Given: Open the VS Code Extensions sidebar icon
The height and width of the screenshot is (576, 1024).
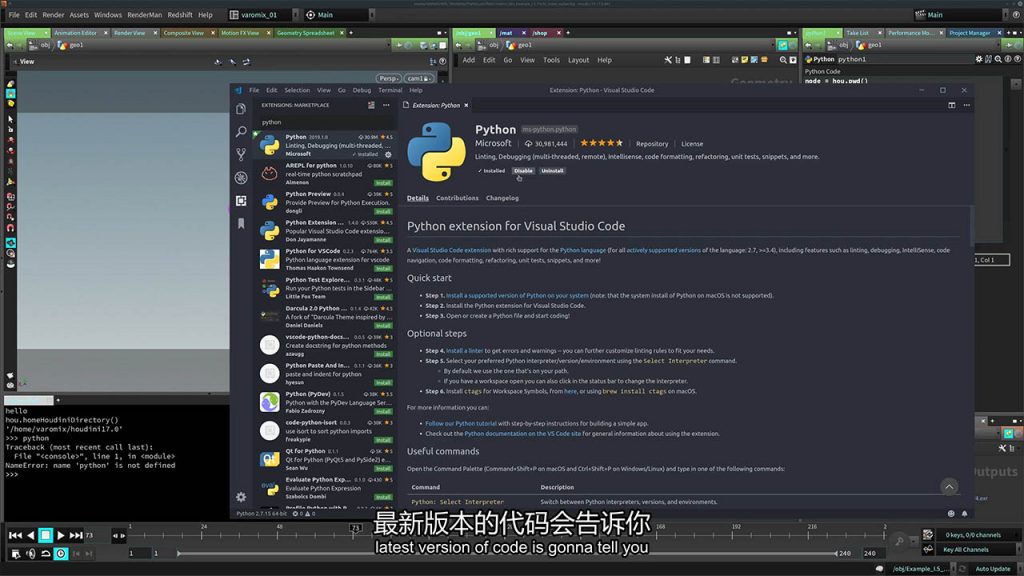Looking at the screenshot, I should tap(241, 200).
